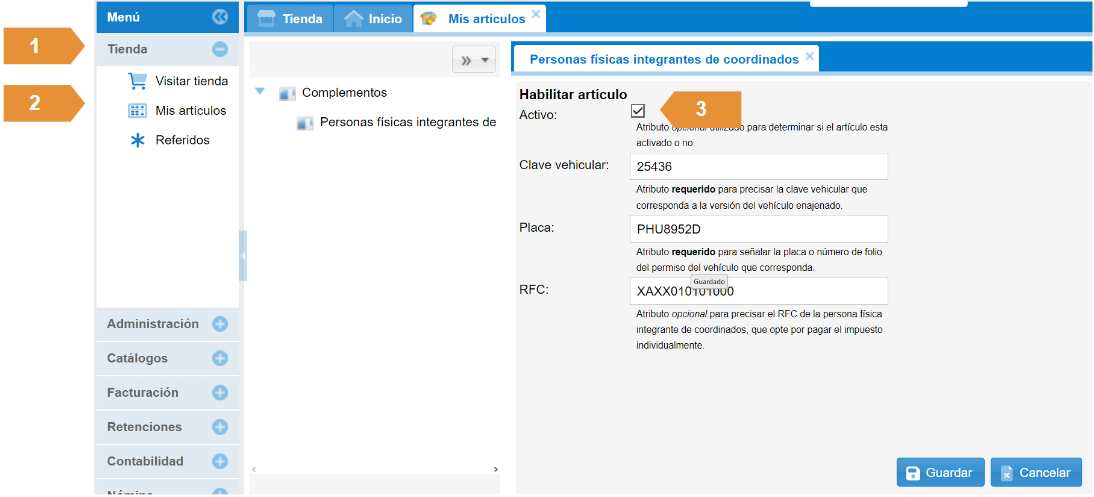1094x497 pixels.
Task: Click into the Clave vehicular field
Action: [759, 167]
